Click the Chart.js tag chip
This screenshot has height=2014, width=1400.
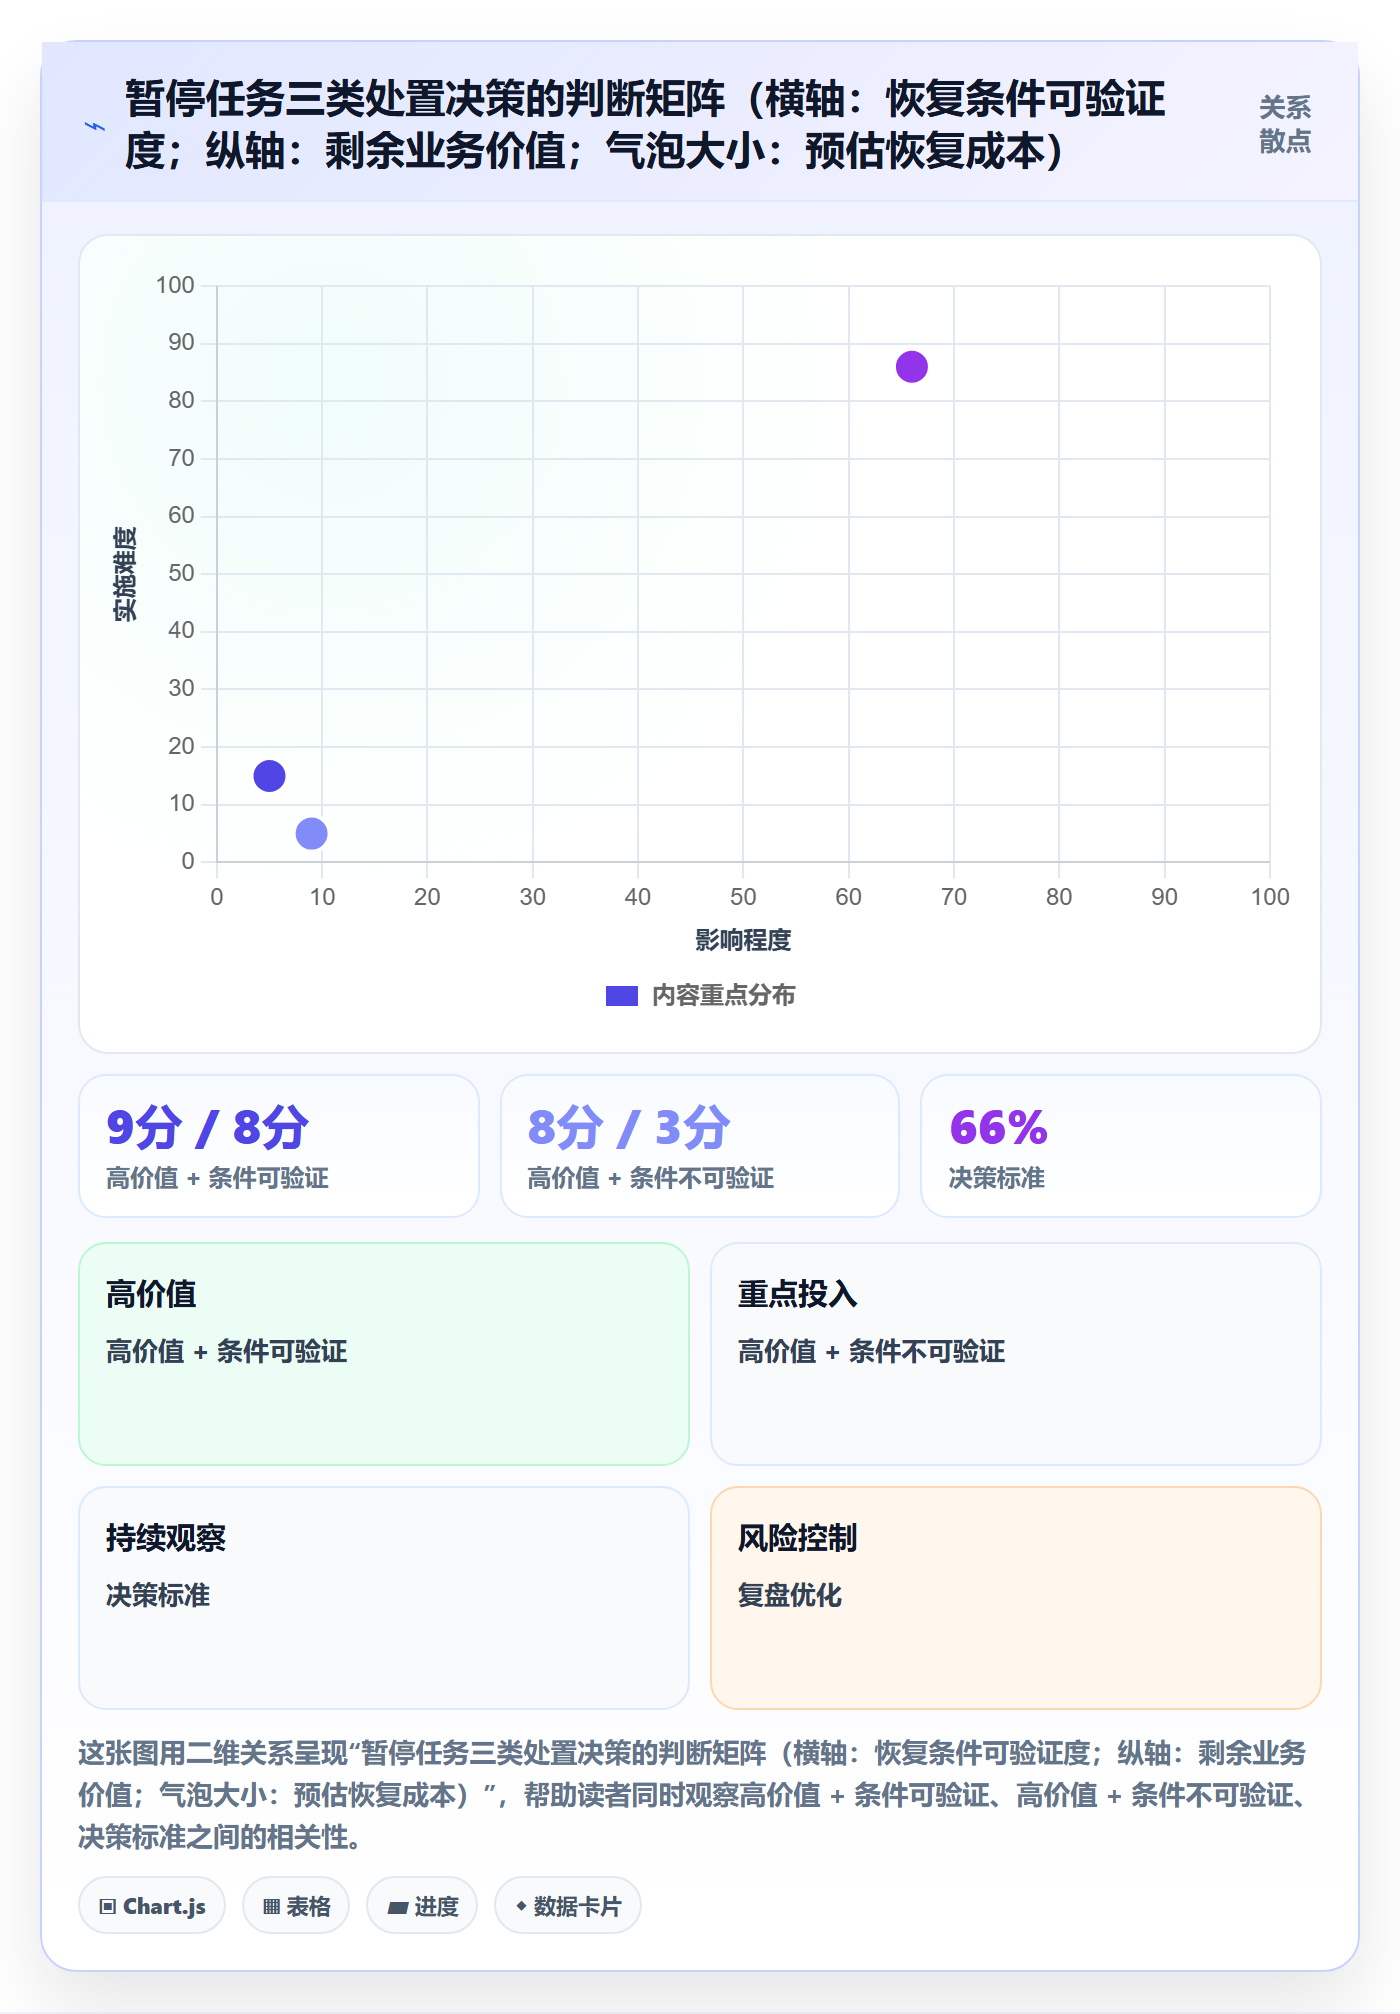(152, 1906)
